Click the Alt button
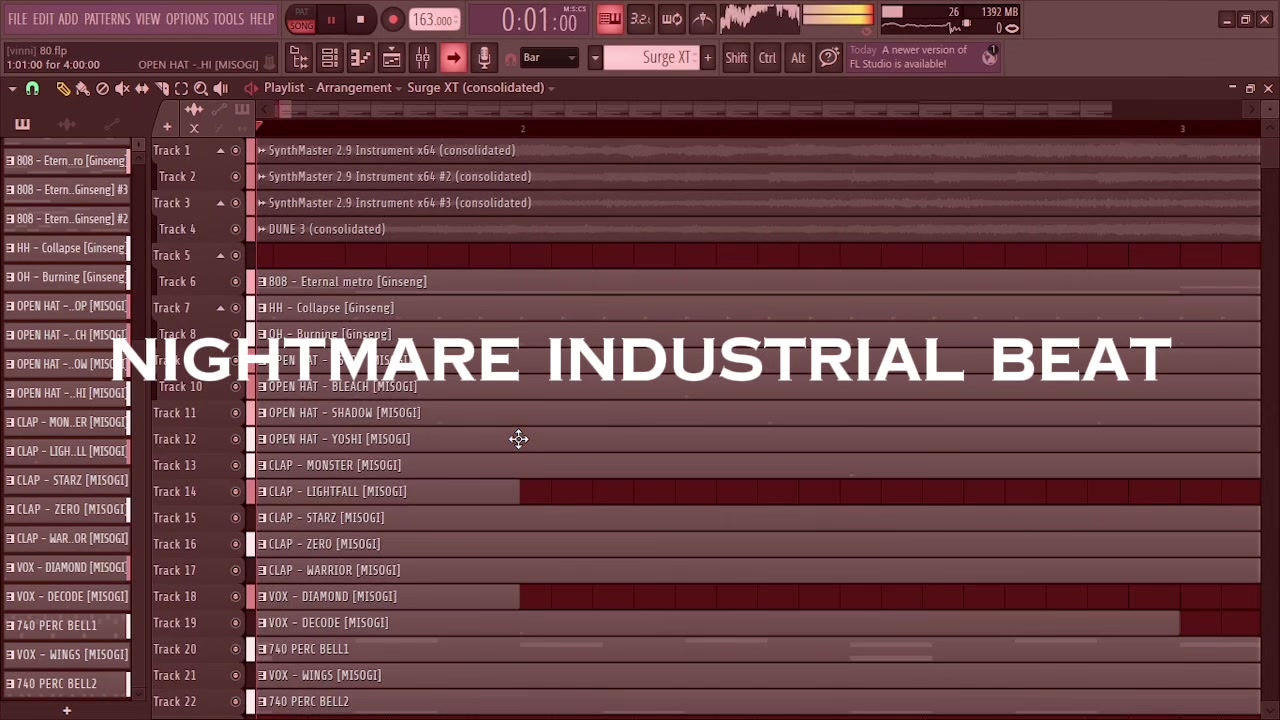The height and width of the screenshot is (720, 1280). [x=798, y=58]
